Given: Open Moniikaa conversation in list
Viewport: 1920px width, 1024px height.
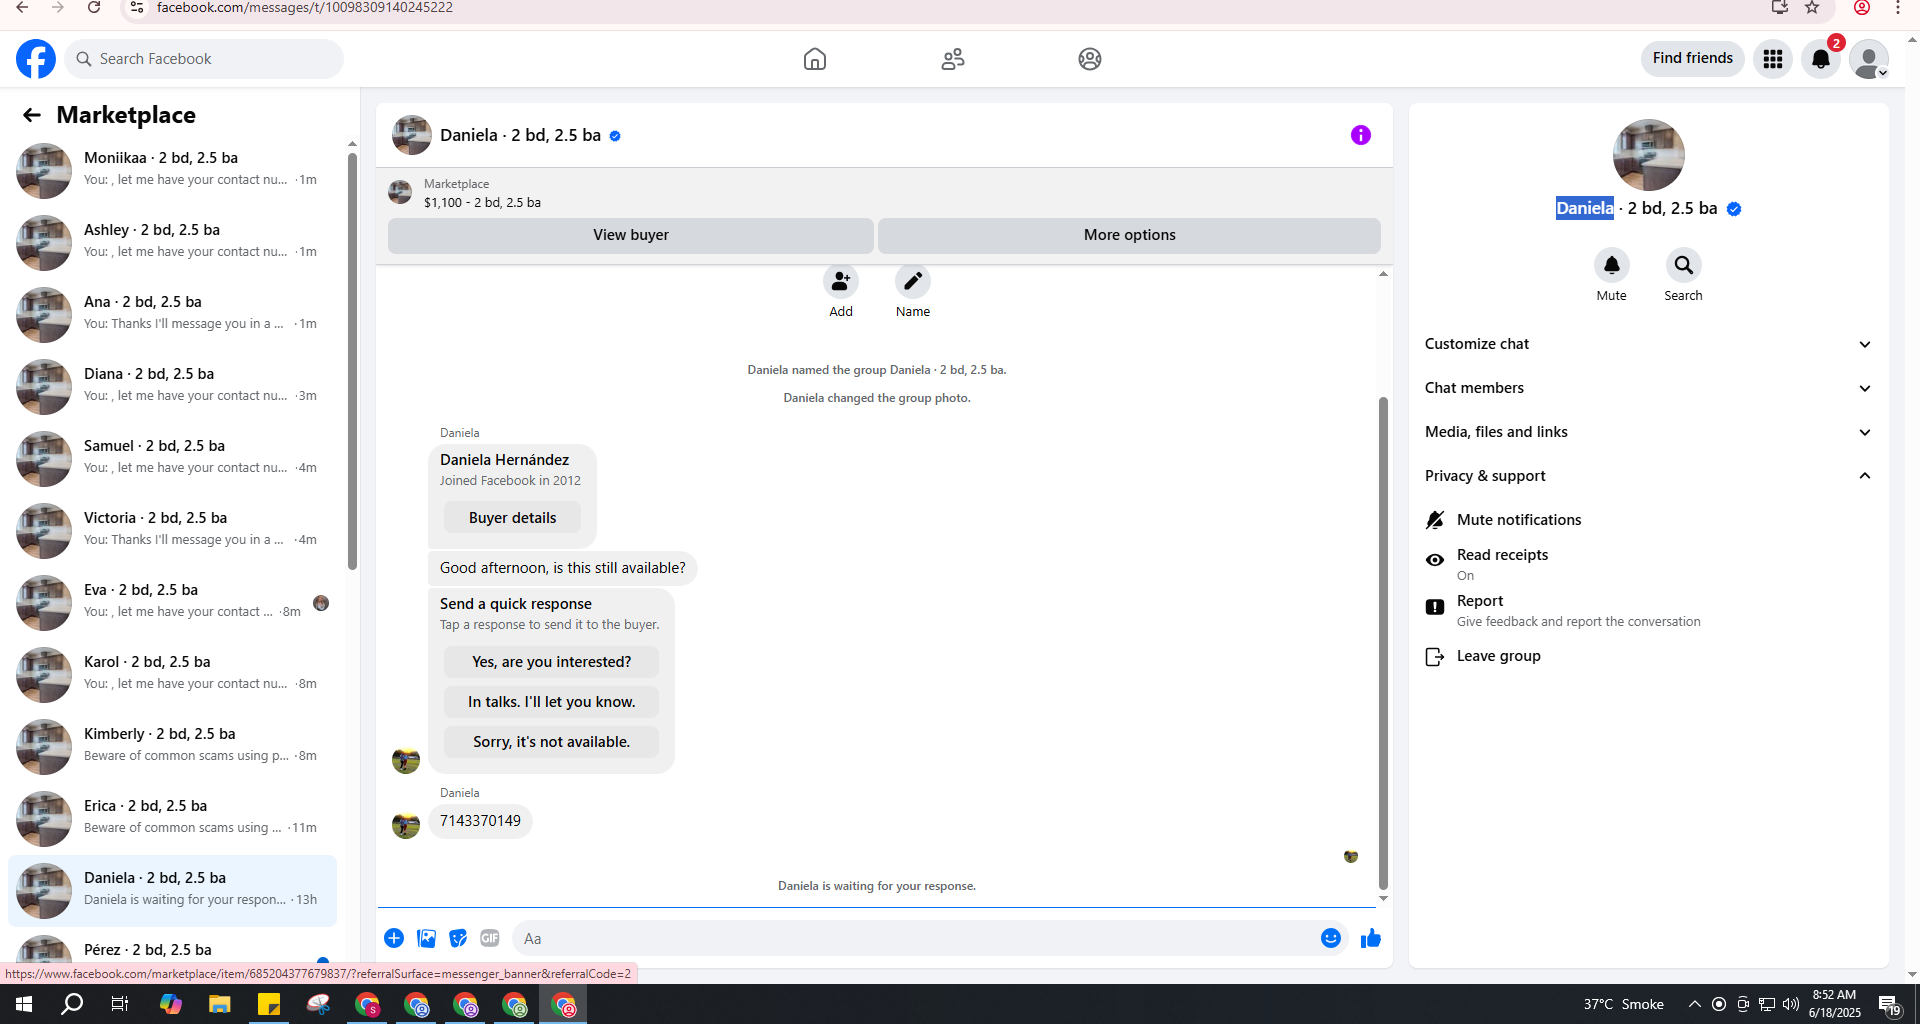Looking at the screenshot, I should (173, 170).
